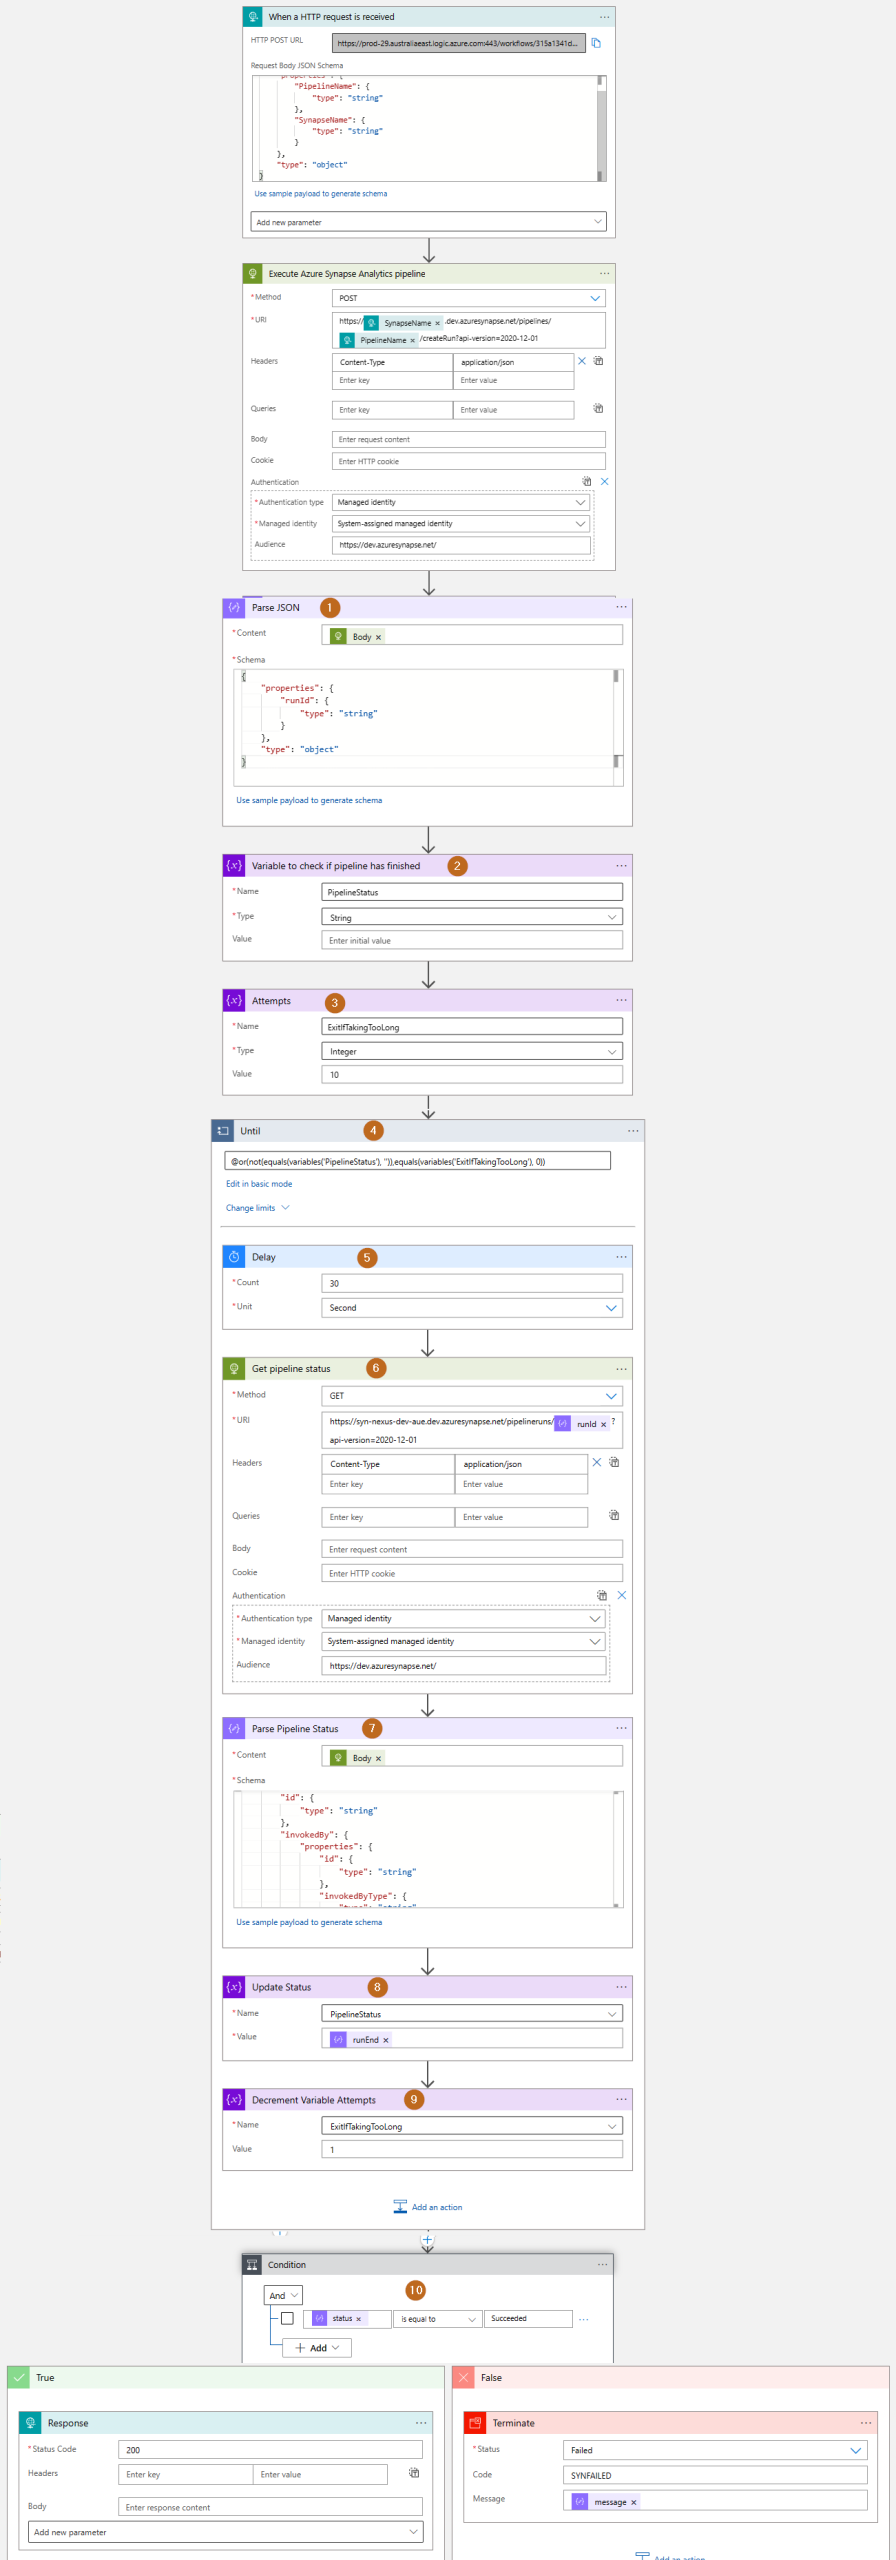The image size is (896, 2560).
Task: Open Terminate Status dropdown showing Failed
Action: pos(715,2449)
